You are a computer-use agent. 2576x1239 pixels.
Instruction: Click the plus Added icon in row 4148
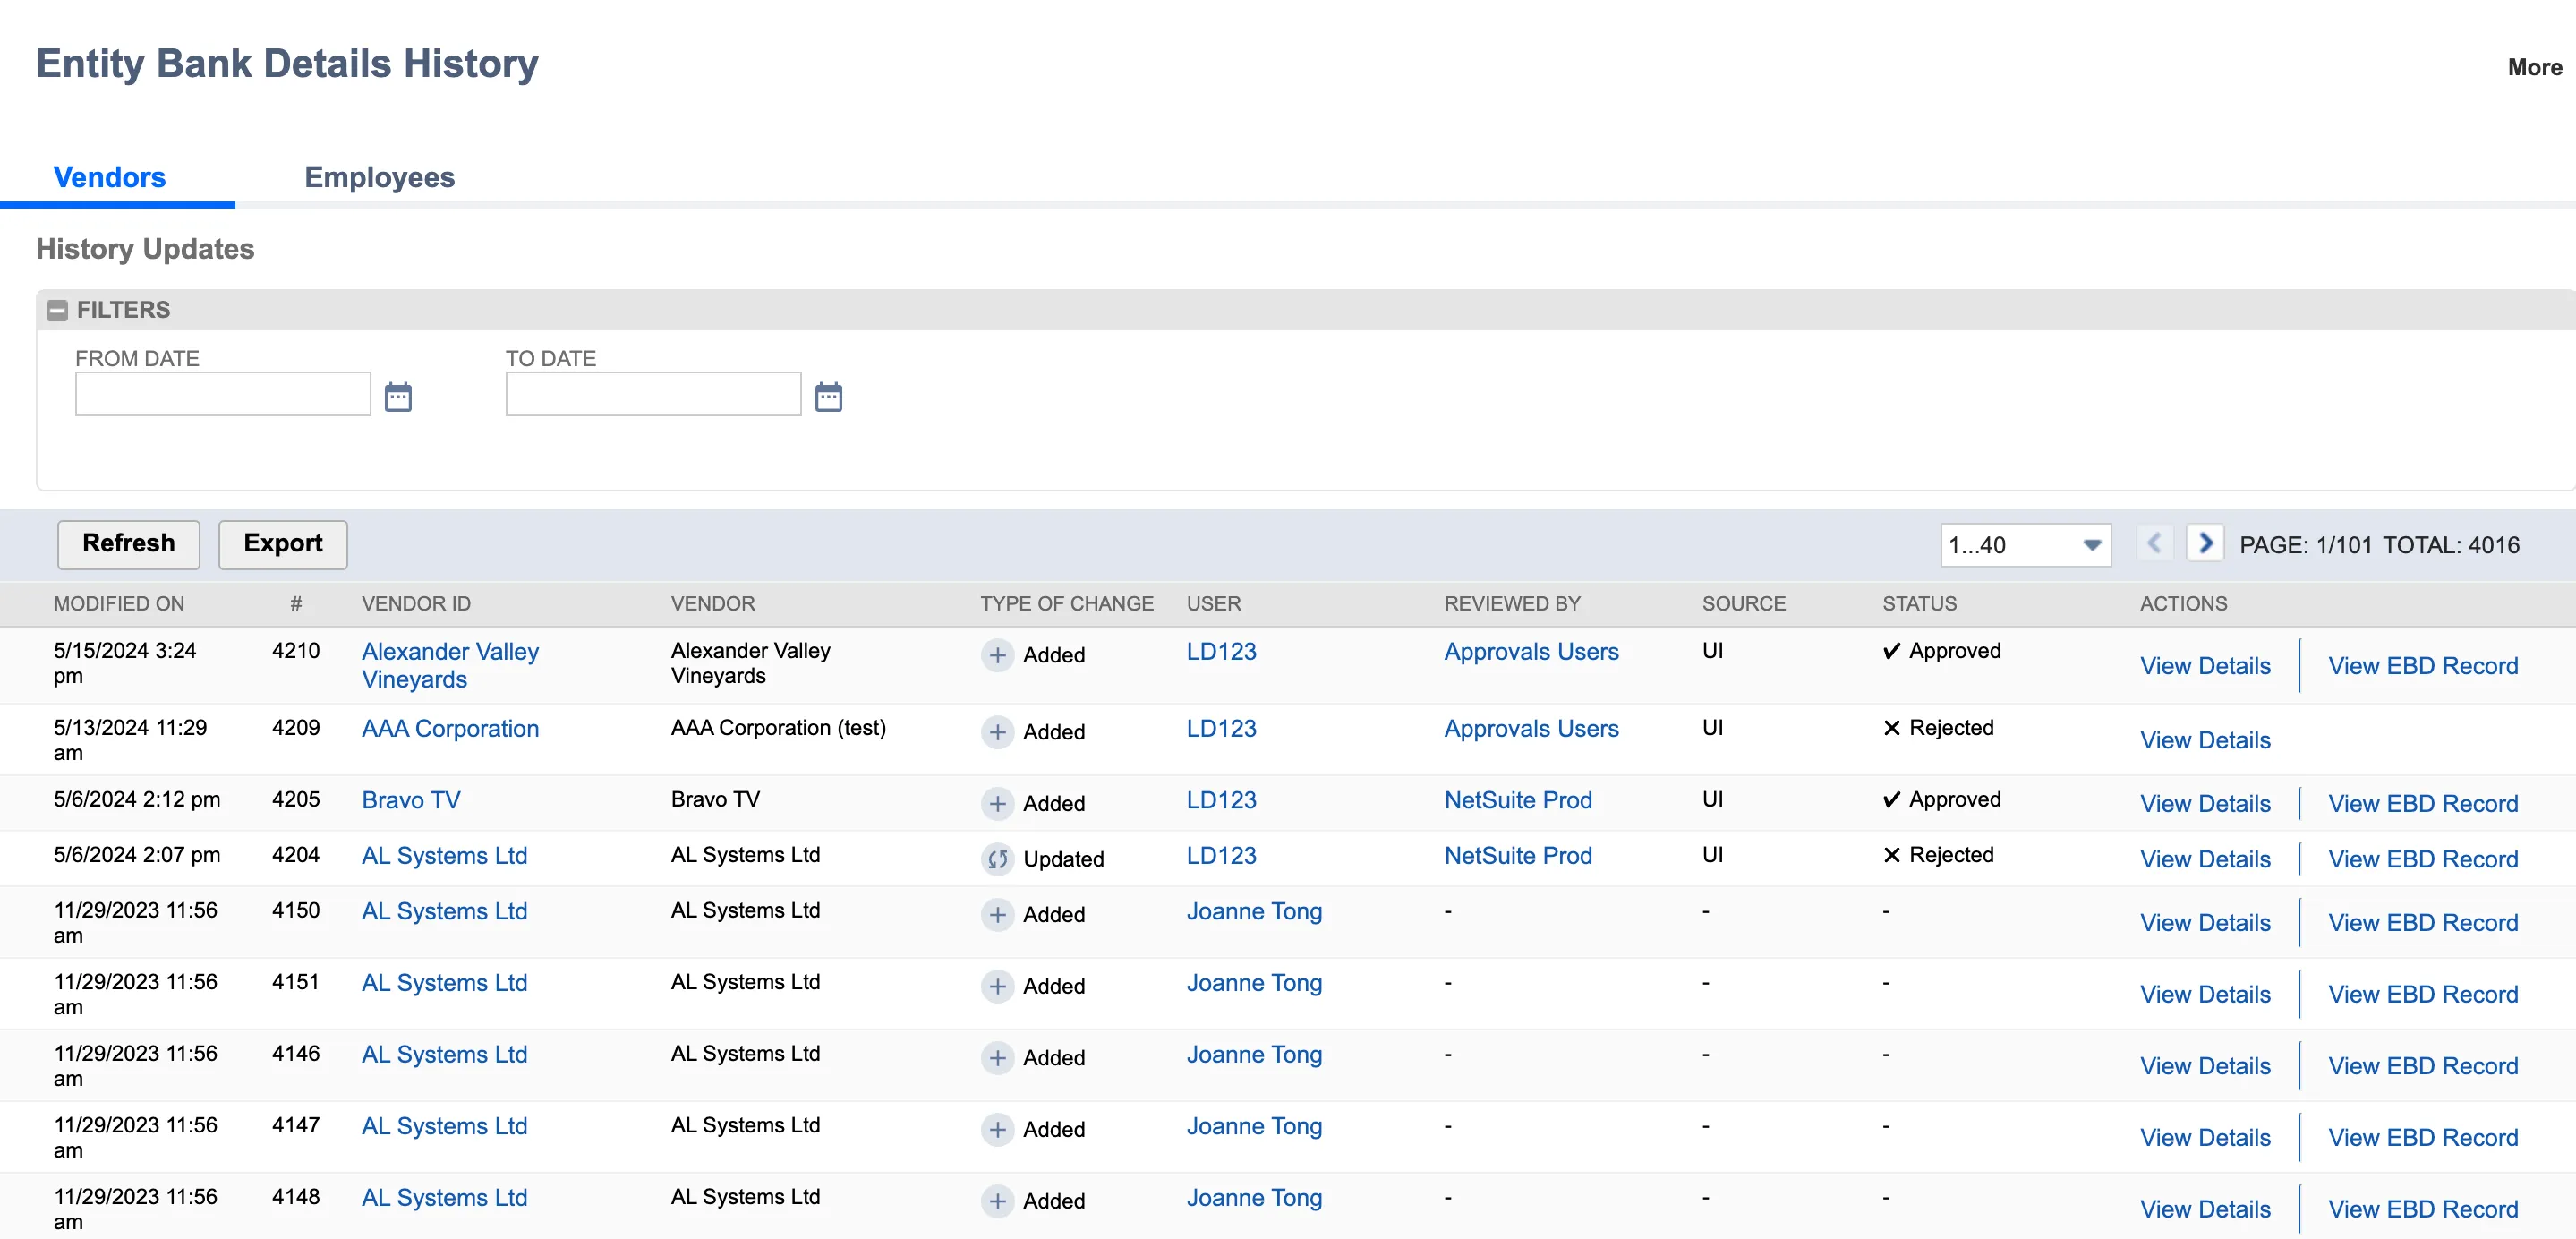point(997,1201)
